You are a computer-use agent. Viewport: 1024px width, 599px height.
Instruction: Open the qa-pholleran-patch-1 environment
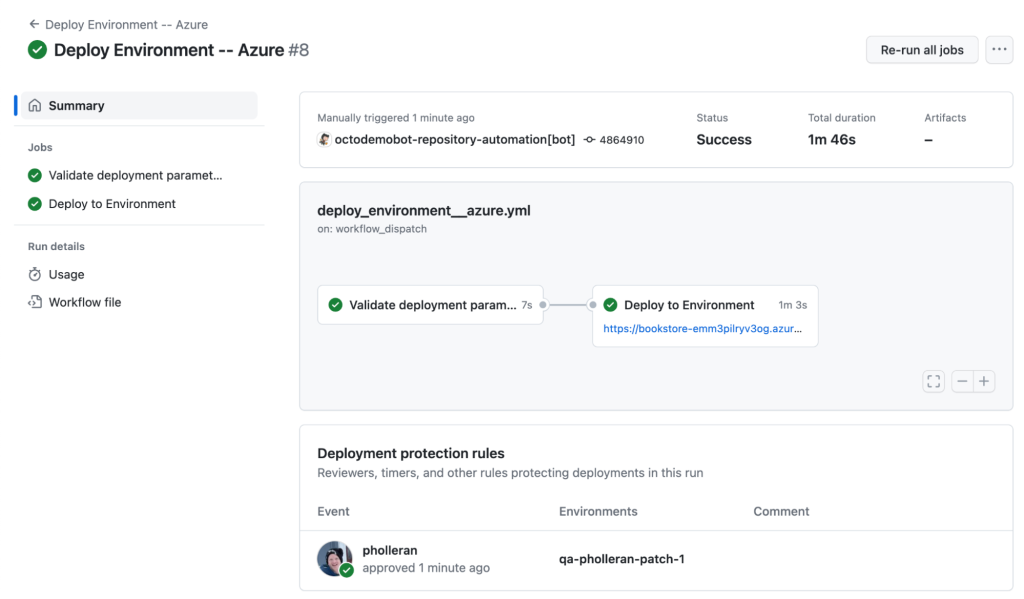point(621,559)
